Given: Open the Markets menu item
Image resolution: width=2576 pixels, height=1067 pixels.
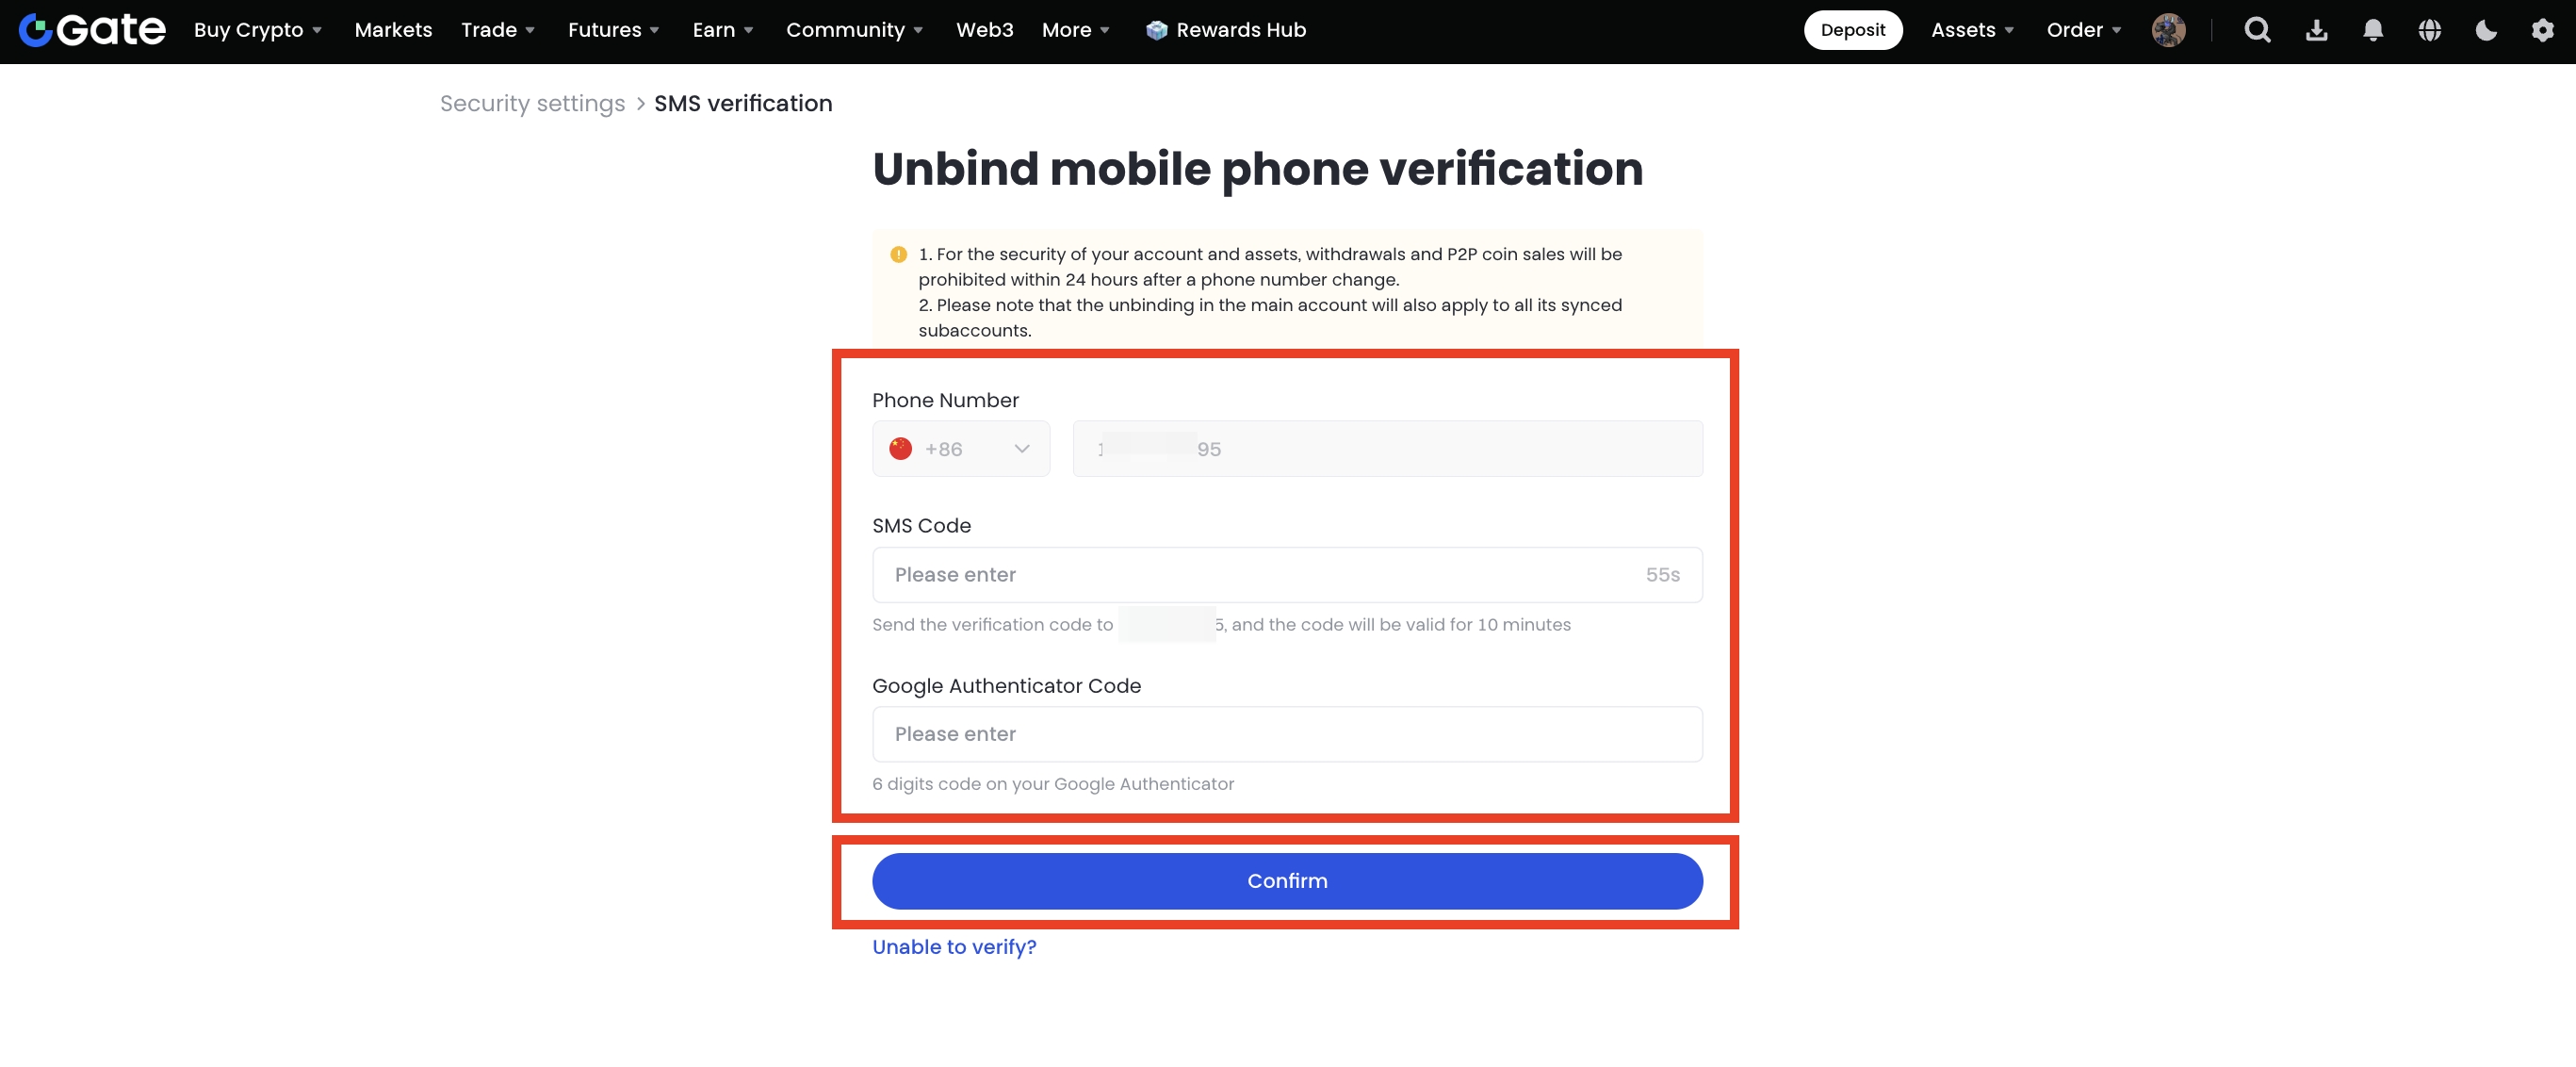Looking at the screenshot, I should pos(393,30).
